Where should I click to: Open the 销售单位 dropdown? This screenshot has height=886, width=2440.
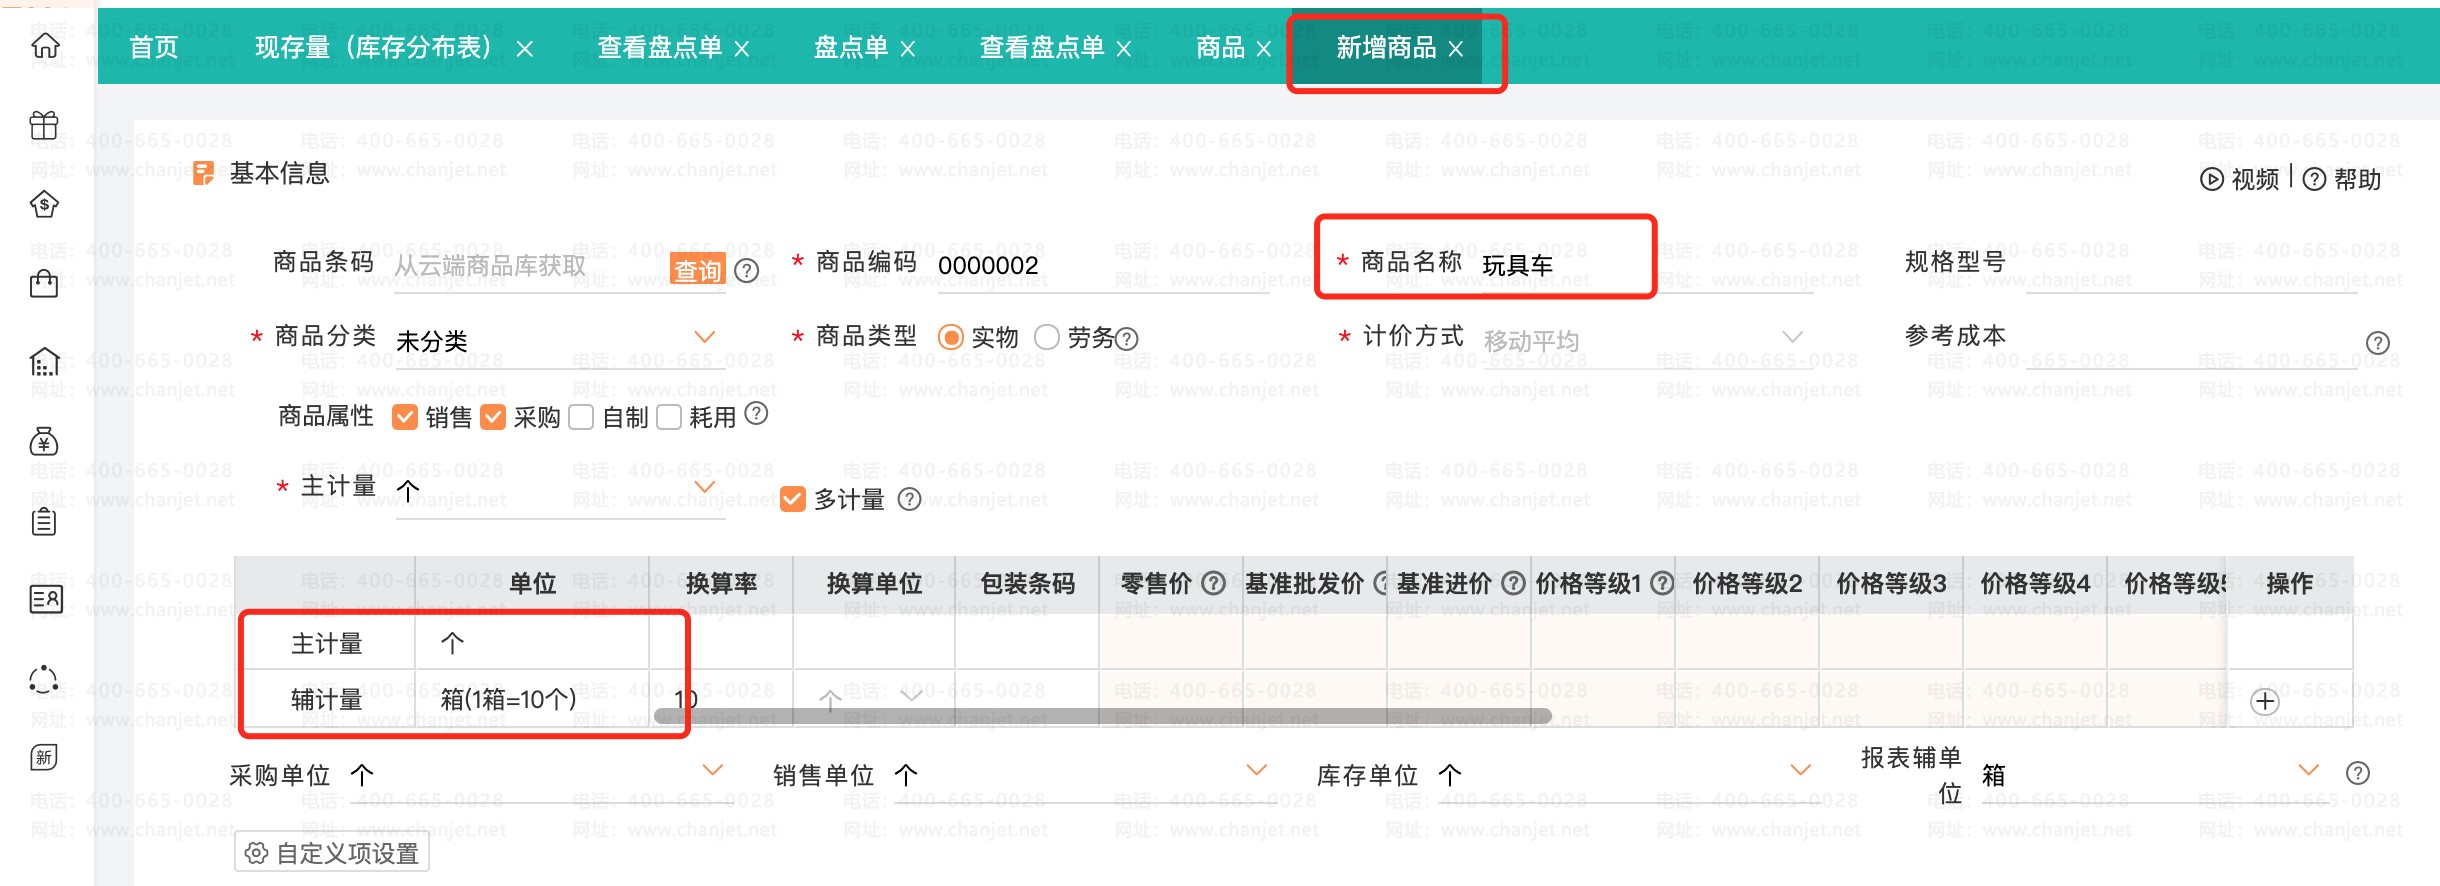point(1257,770)
